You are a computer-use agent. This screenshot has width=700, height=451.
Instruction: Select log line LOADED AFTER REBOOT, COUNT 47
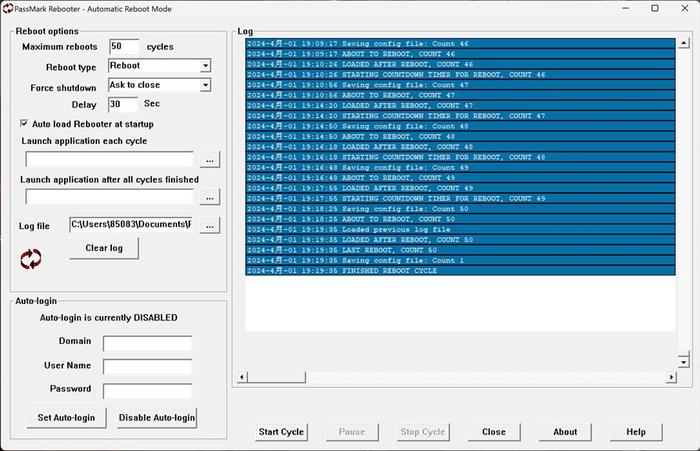460,106
